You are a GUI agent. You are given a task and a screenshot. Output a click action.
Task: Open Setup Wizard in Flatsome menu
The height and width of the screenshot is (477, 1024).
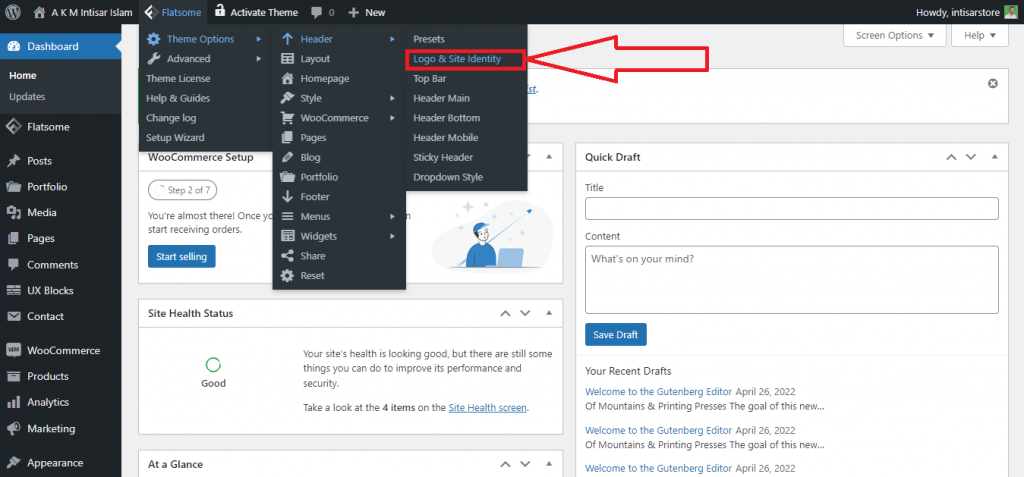click(x=175, y=138)
